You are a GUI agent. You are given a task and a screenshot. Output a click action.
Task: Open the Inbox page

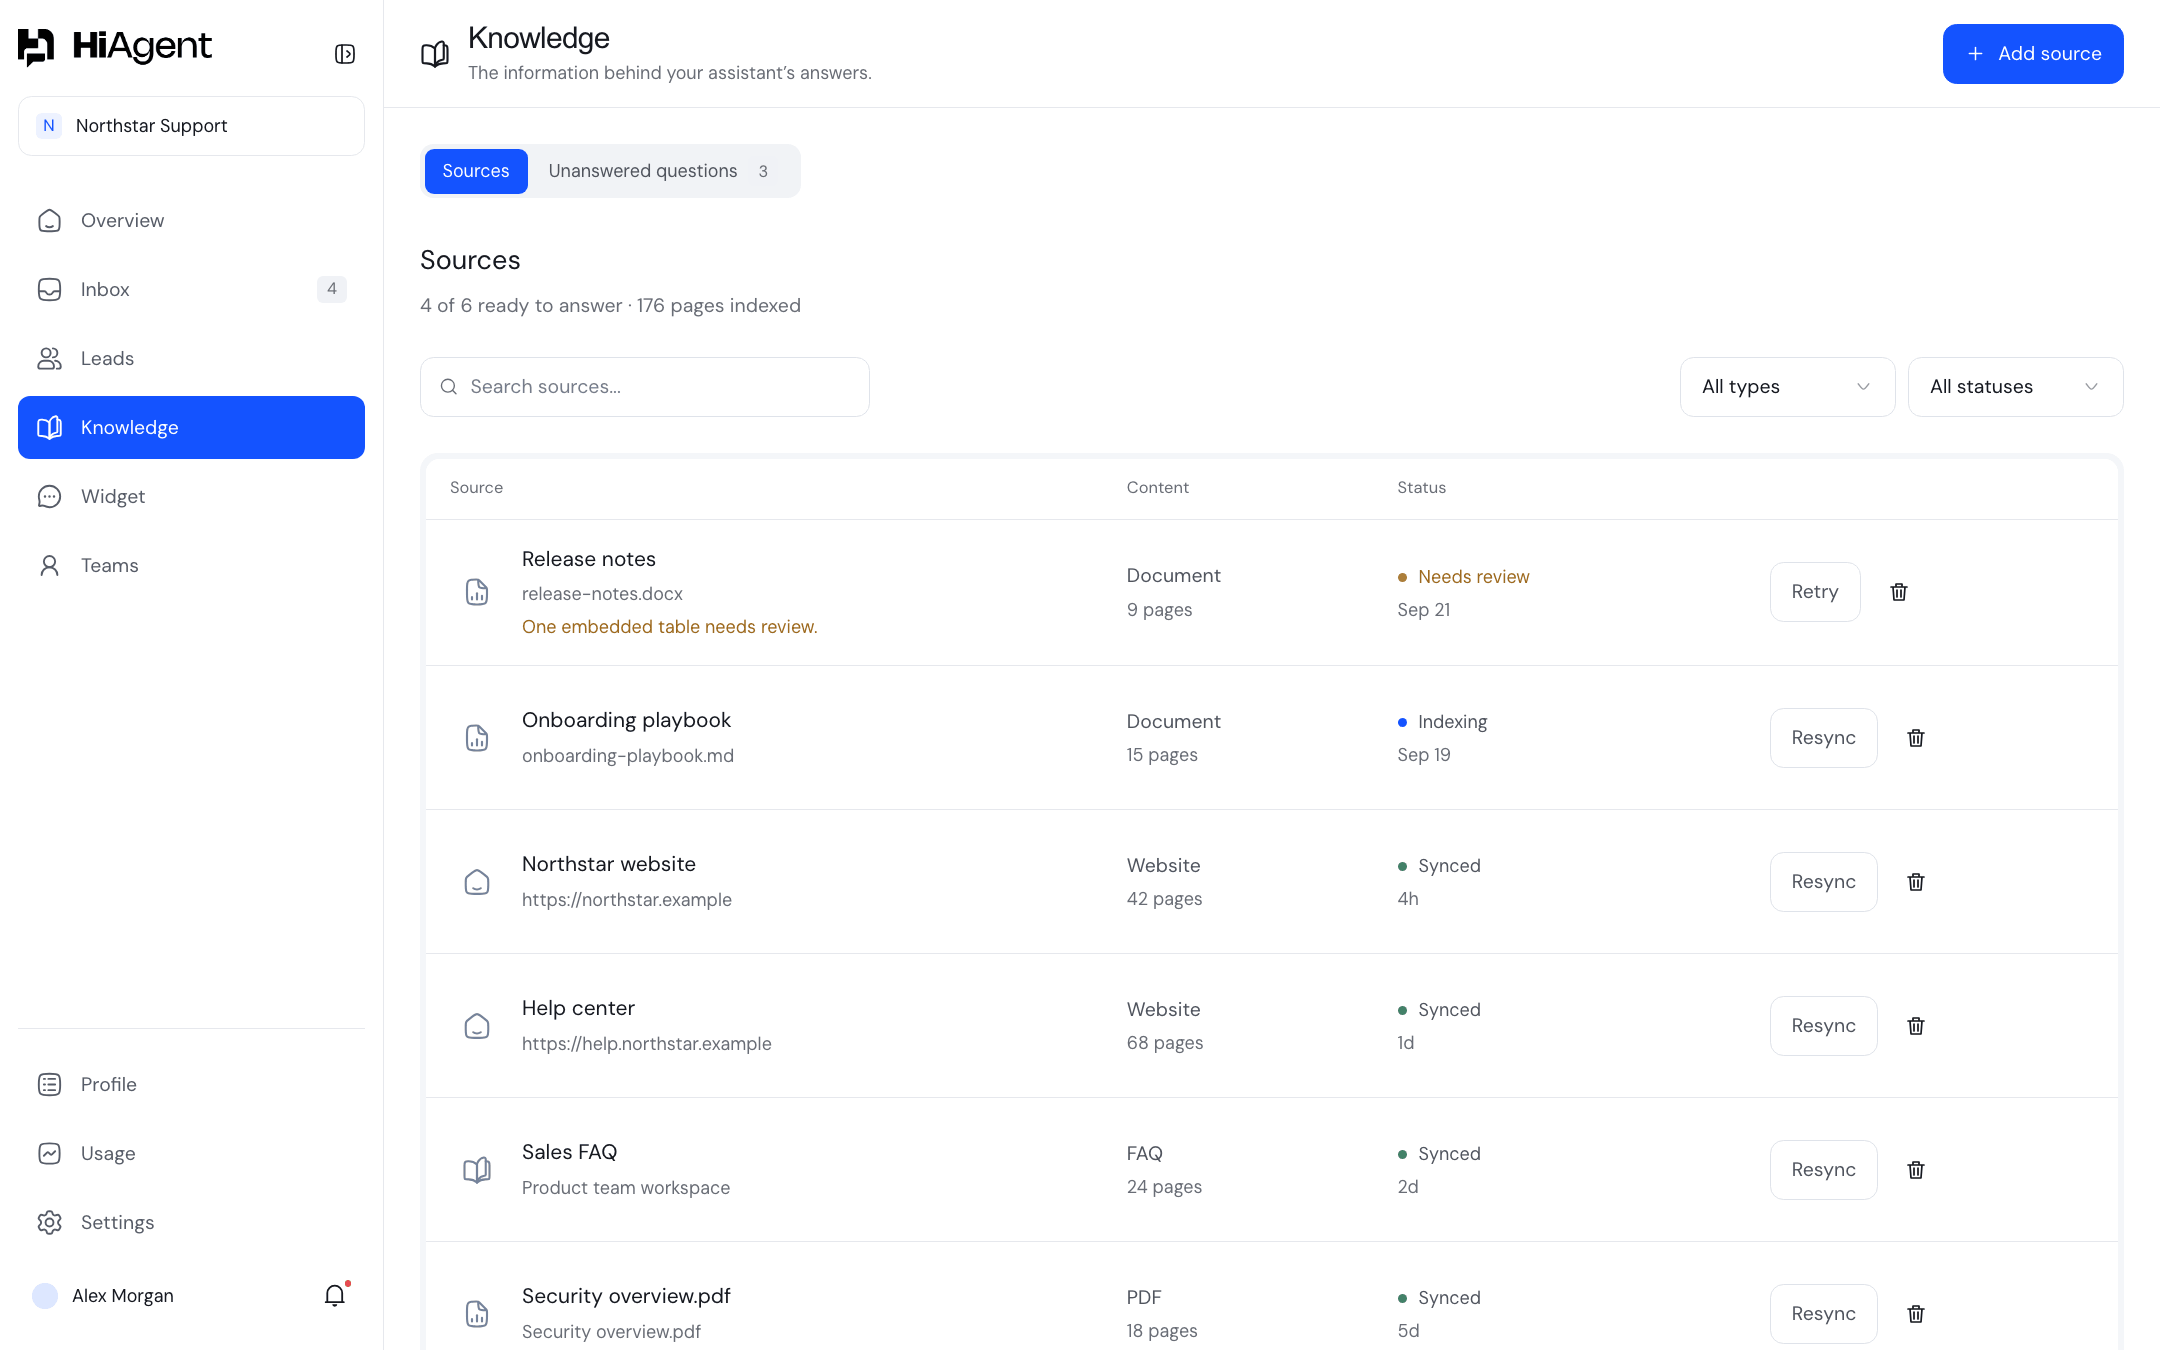pyautogui.click(x=191, y=289)
